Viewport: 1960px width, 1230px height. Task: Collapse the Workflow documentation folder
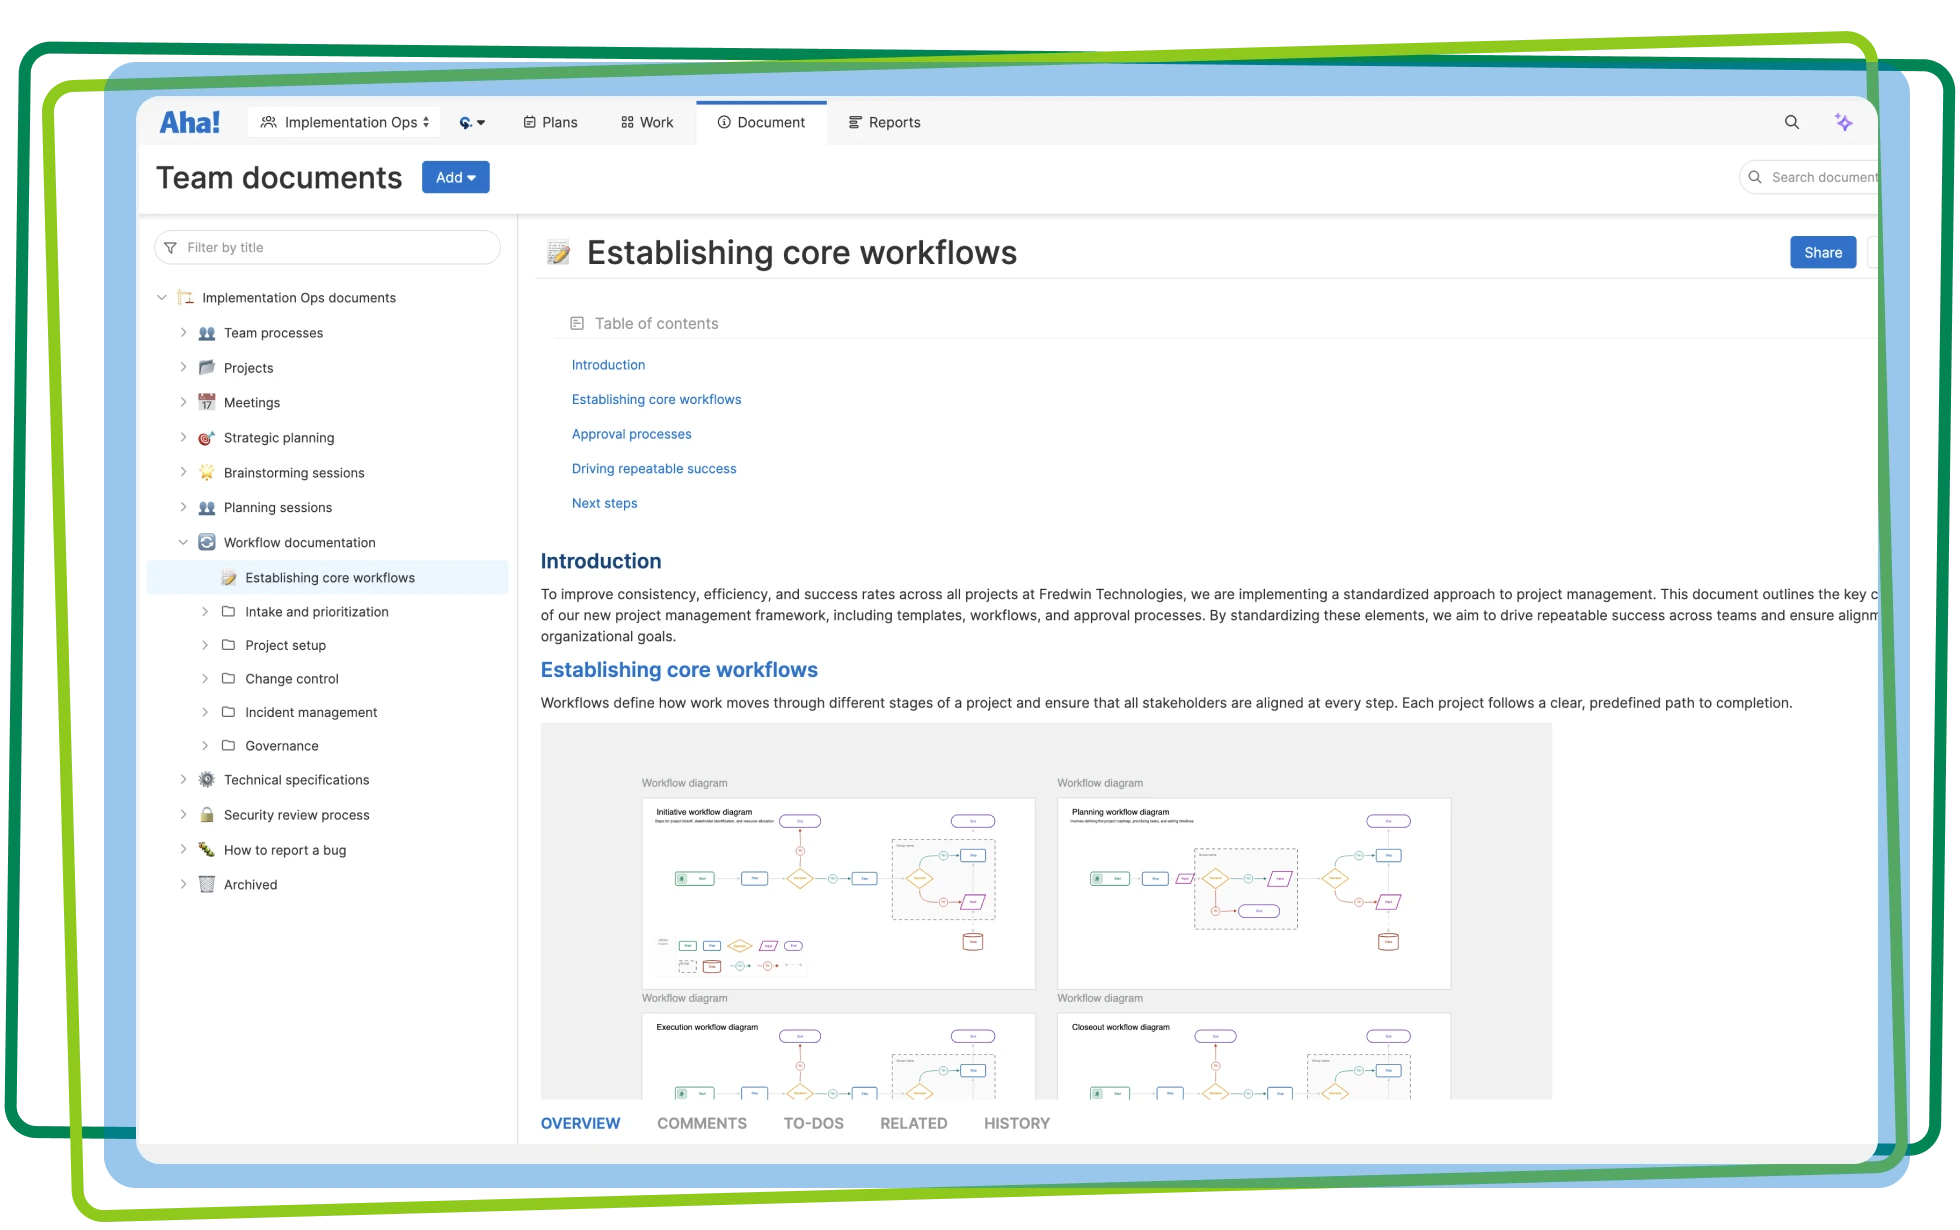pos(183,543)
